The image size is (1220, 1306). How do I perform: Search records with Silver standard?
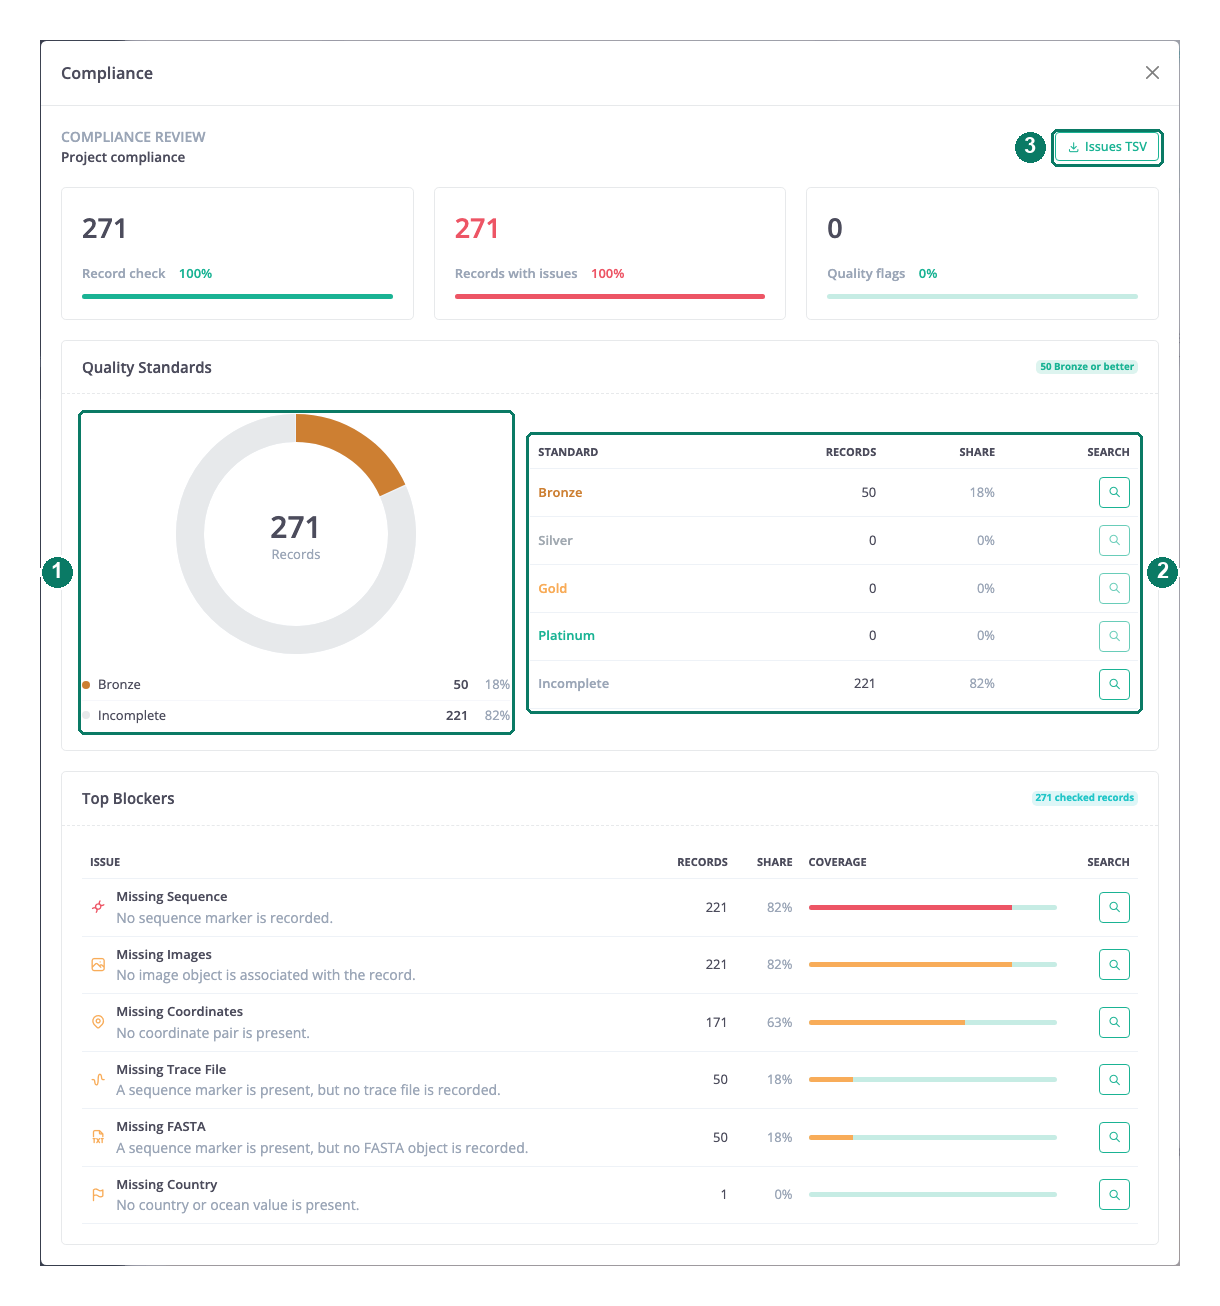pos(1114,540)
